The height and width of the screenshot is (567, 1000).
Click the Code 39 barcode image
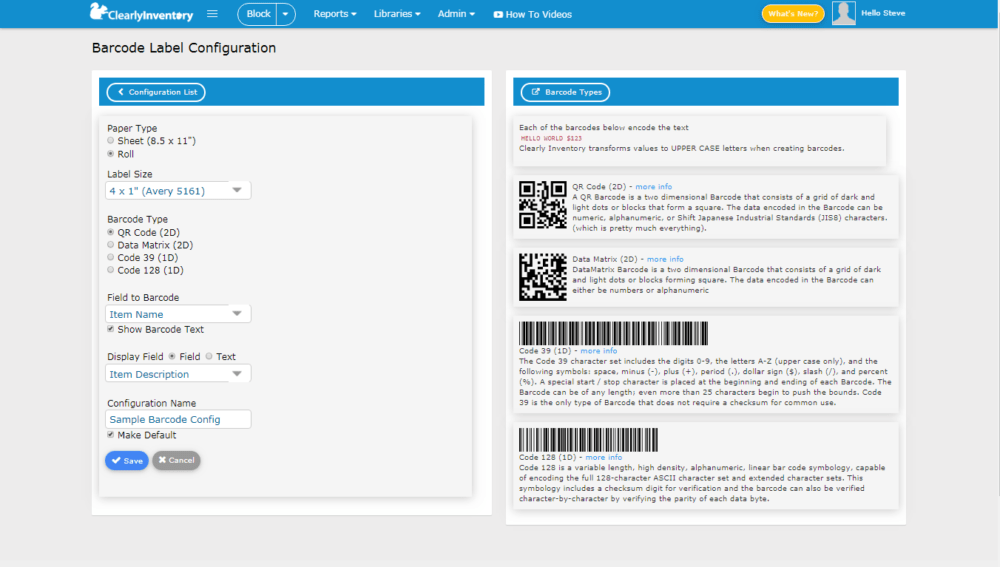pyautogui.click(x=613, y=333)
